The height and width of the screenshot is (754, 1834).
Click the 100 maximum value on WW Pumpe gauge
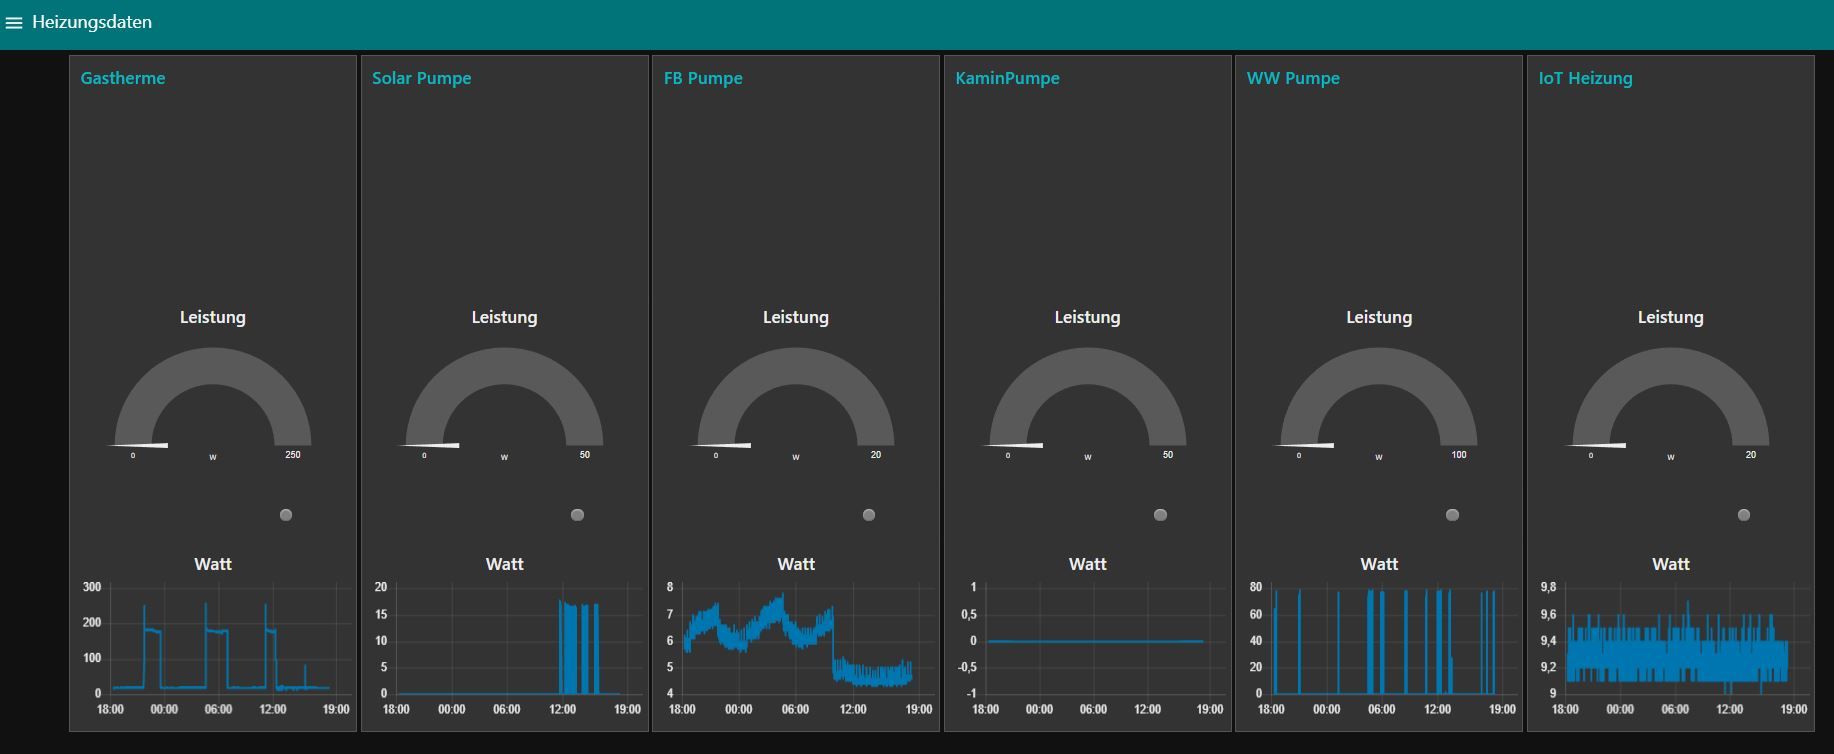1459,455
